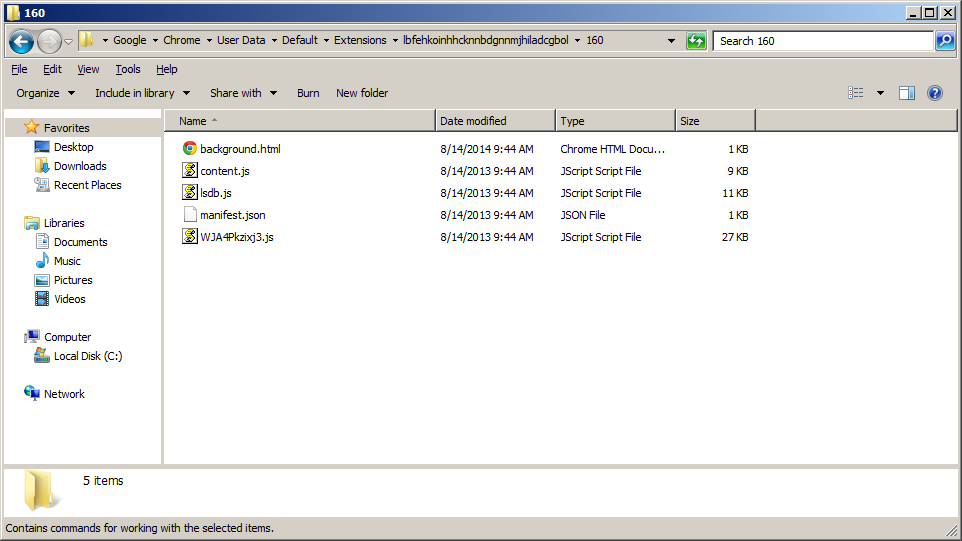The width and height of the screenshot is (962, 541).
Task: Toggle the preview pane icon
Action: pos(907,93)
